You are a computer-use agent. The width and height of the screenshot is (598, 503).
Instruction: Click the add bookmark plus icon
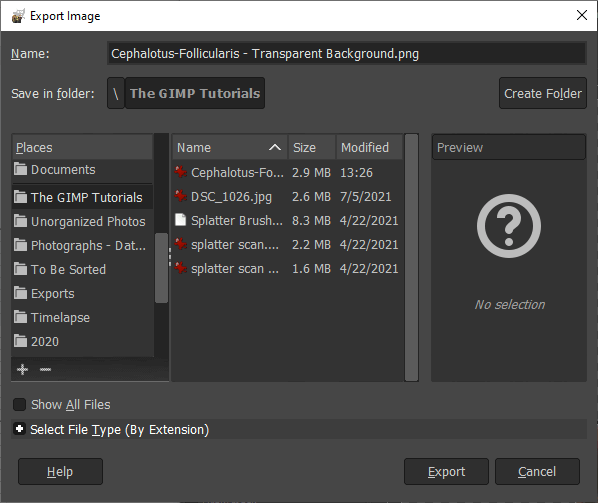[23, 369]
